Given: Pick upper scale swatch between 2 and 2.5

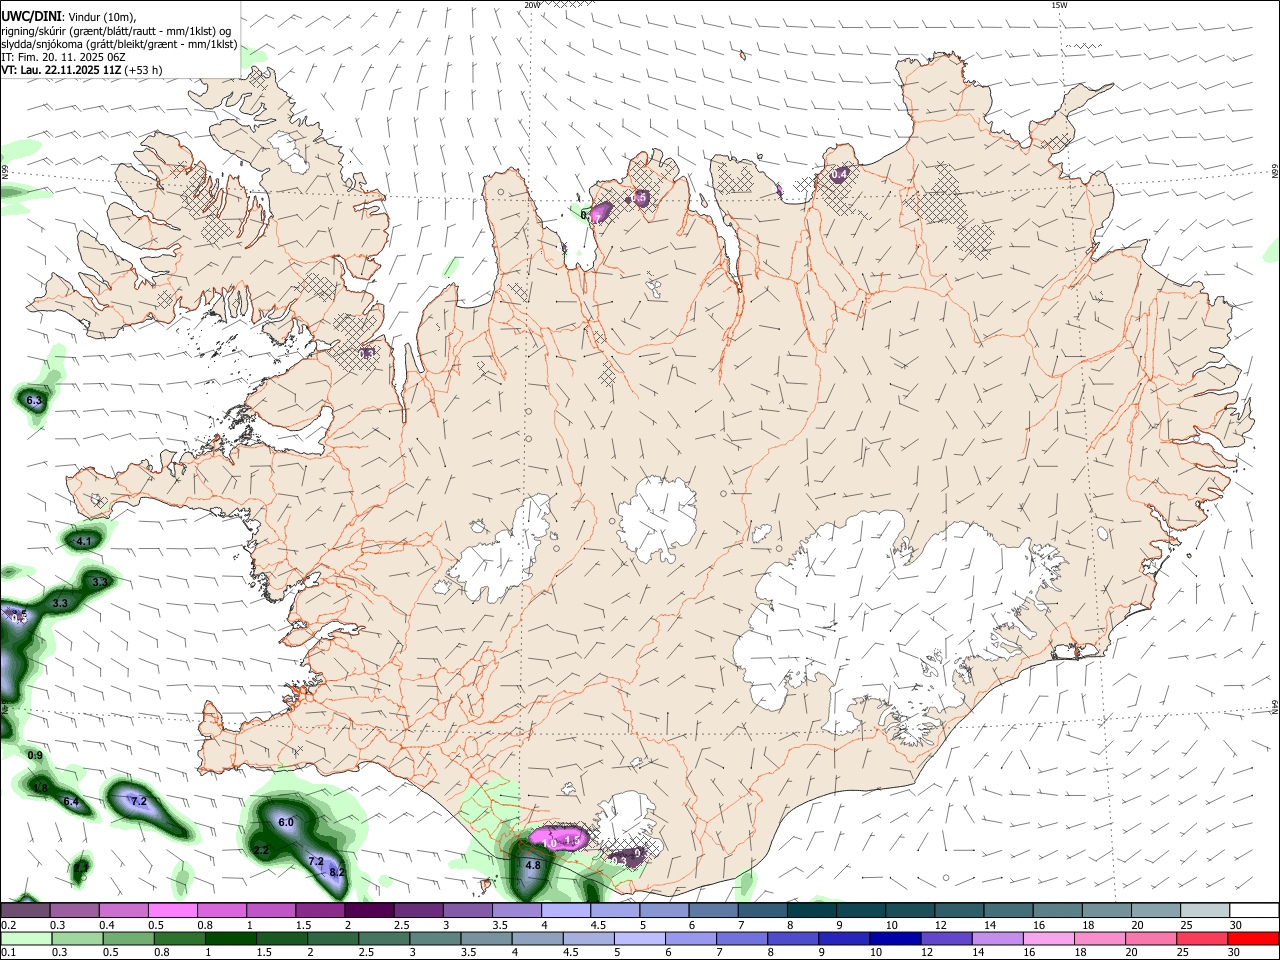Looking at the screenshot, I should pyautogui.click(x=369, y=911).
